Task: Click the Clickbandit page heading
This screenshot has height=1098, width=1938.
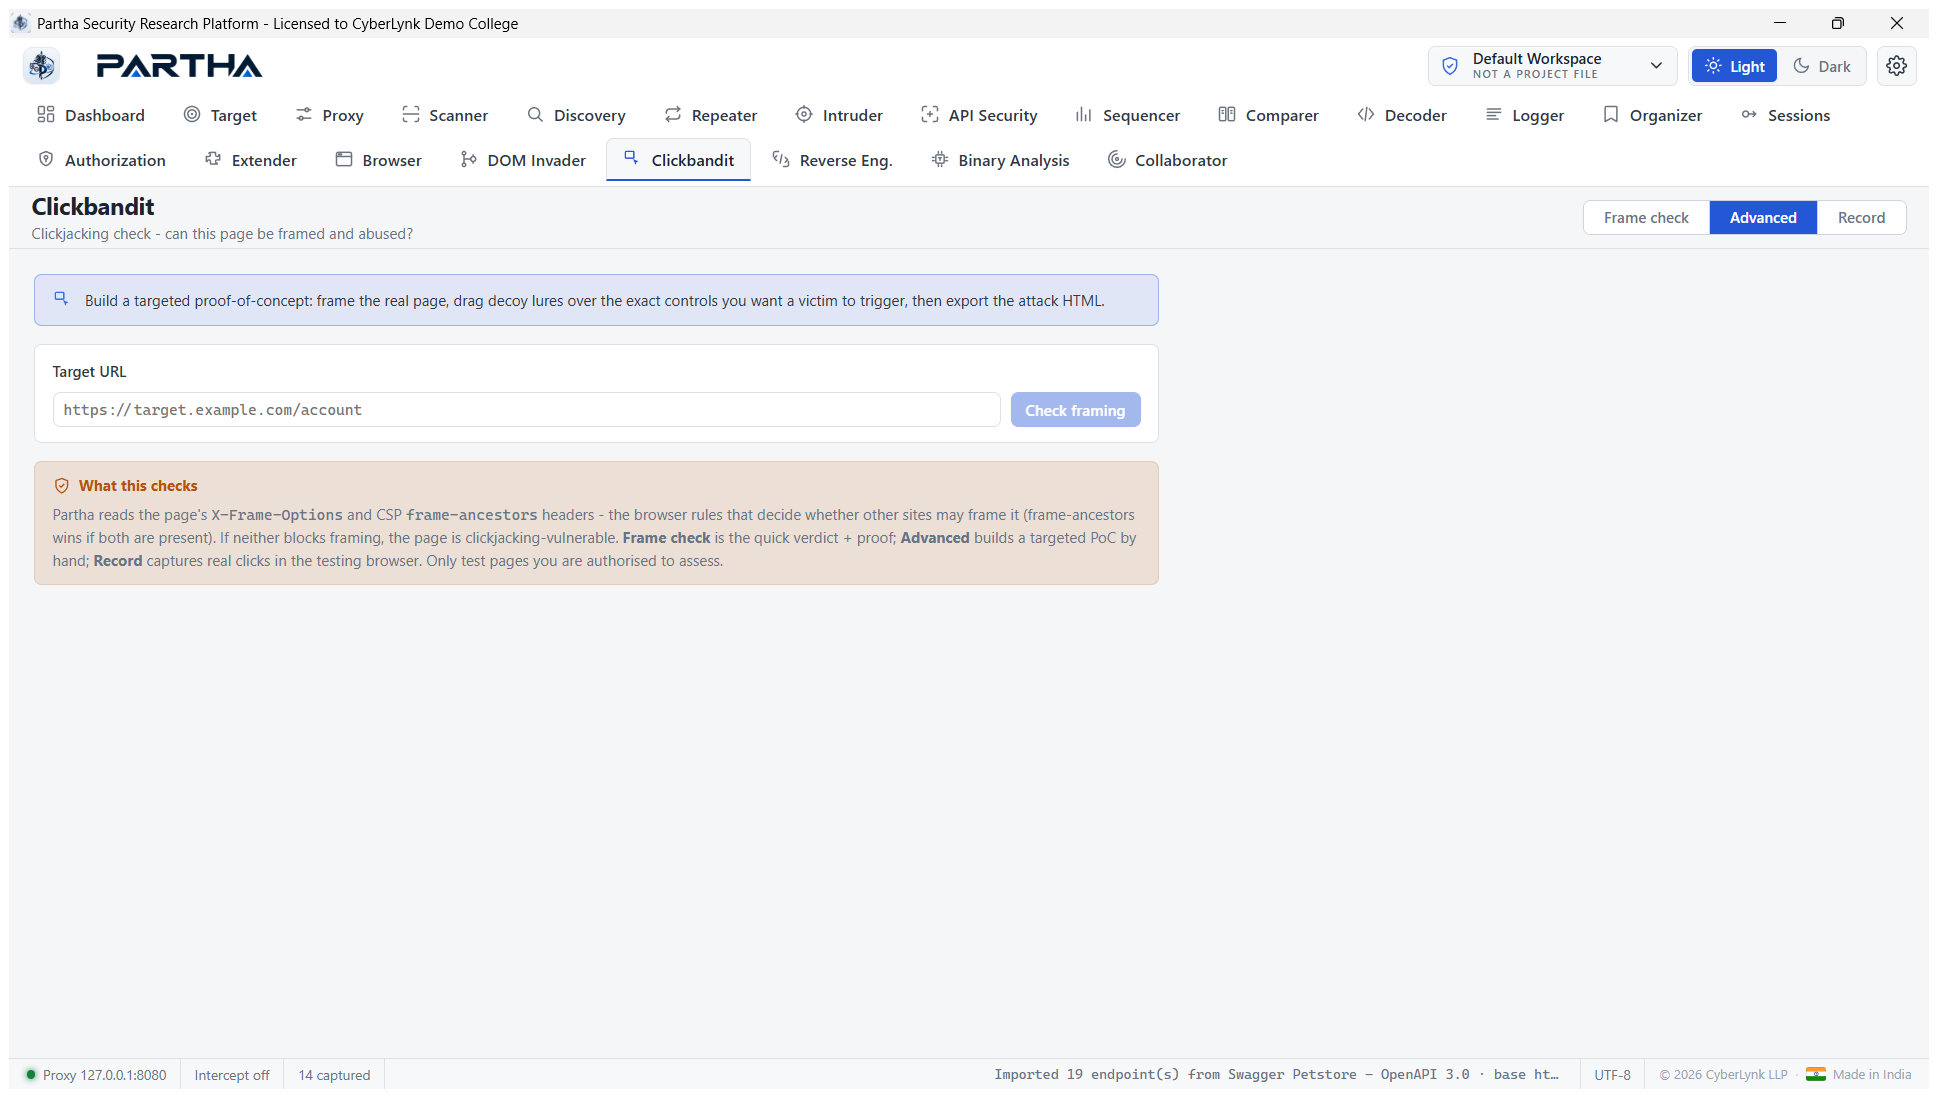Action: pyautogui.click(x=93, y=207)
